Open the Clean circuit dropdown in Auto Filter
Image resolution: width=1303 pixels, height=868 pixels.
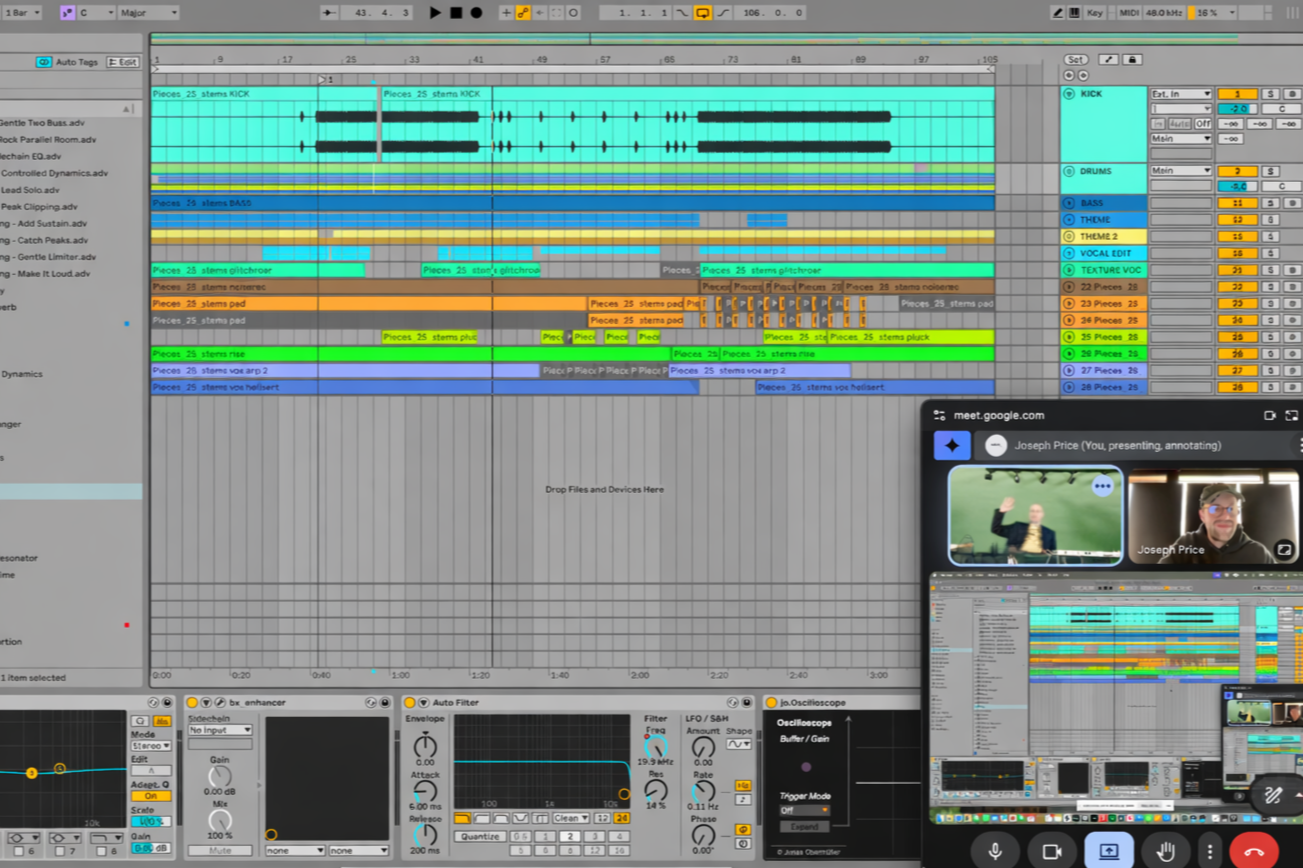point(570,818)
